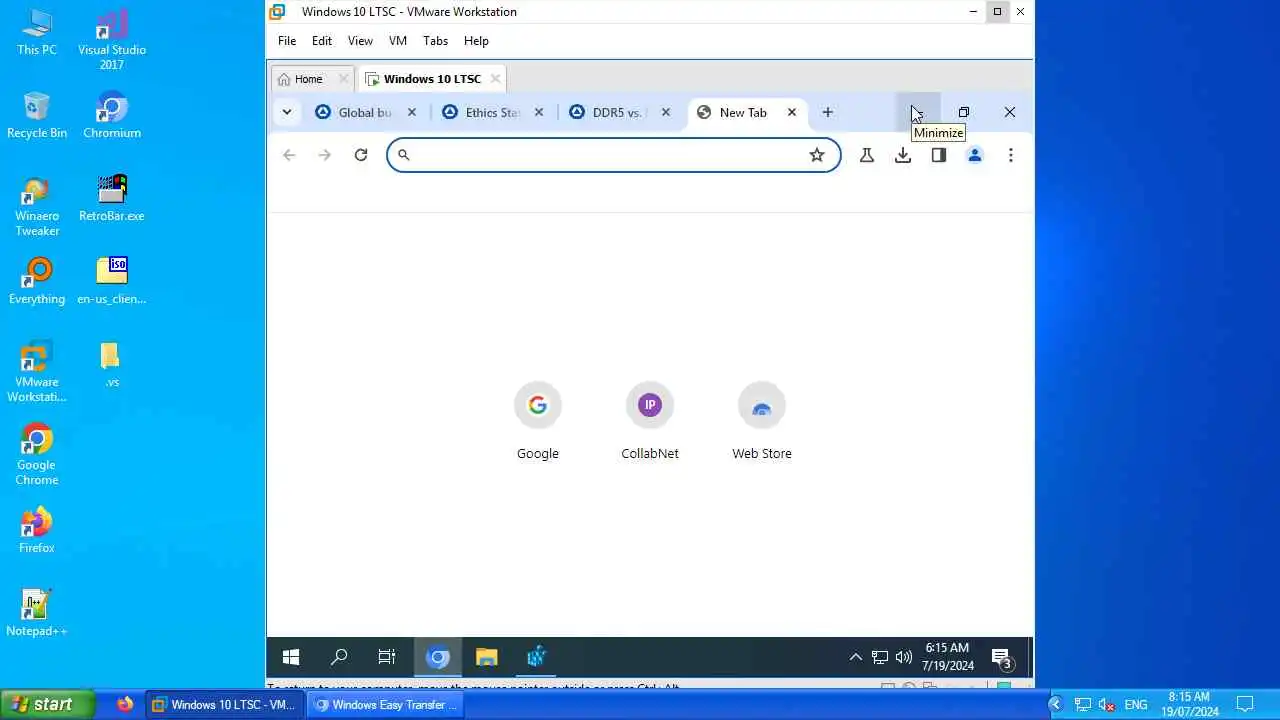Viewport: 1280px width, 720px height.
Task: Open the guest Windows Start button
Action: coord(291,657)
